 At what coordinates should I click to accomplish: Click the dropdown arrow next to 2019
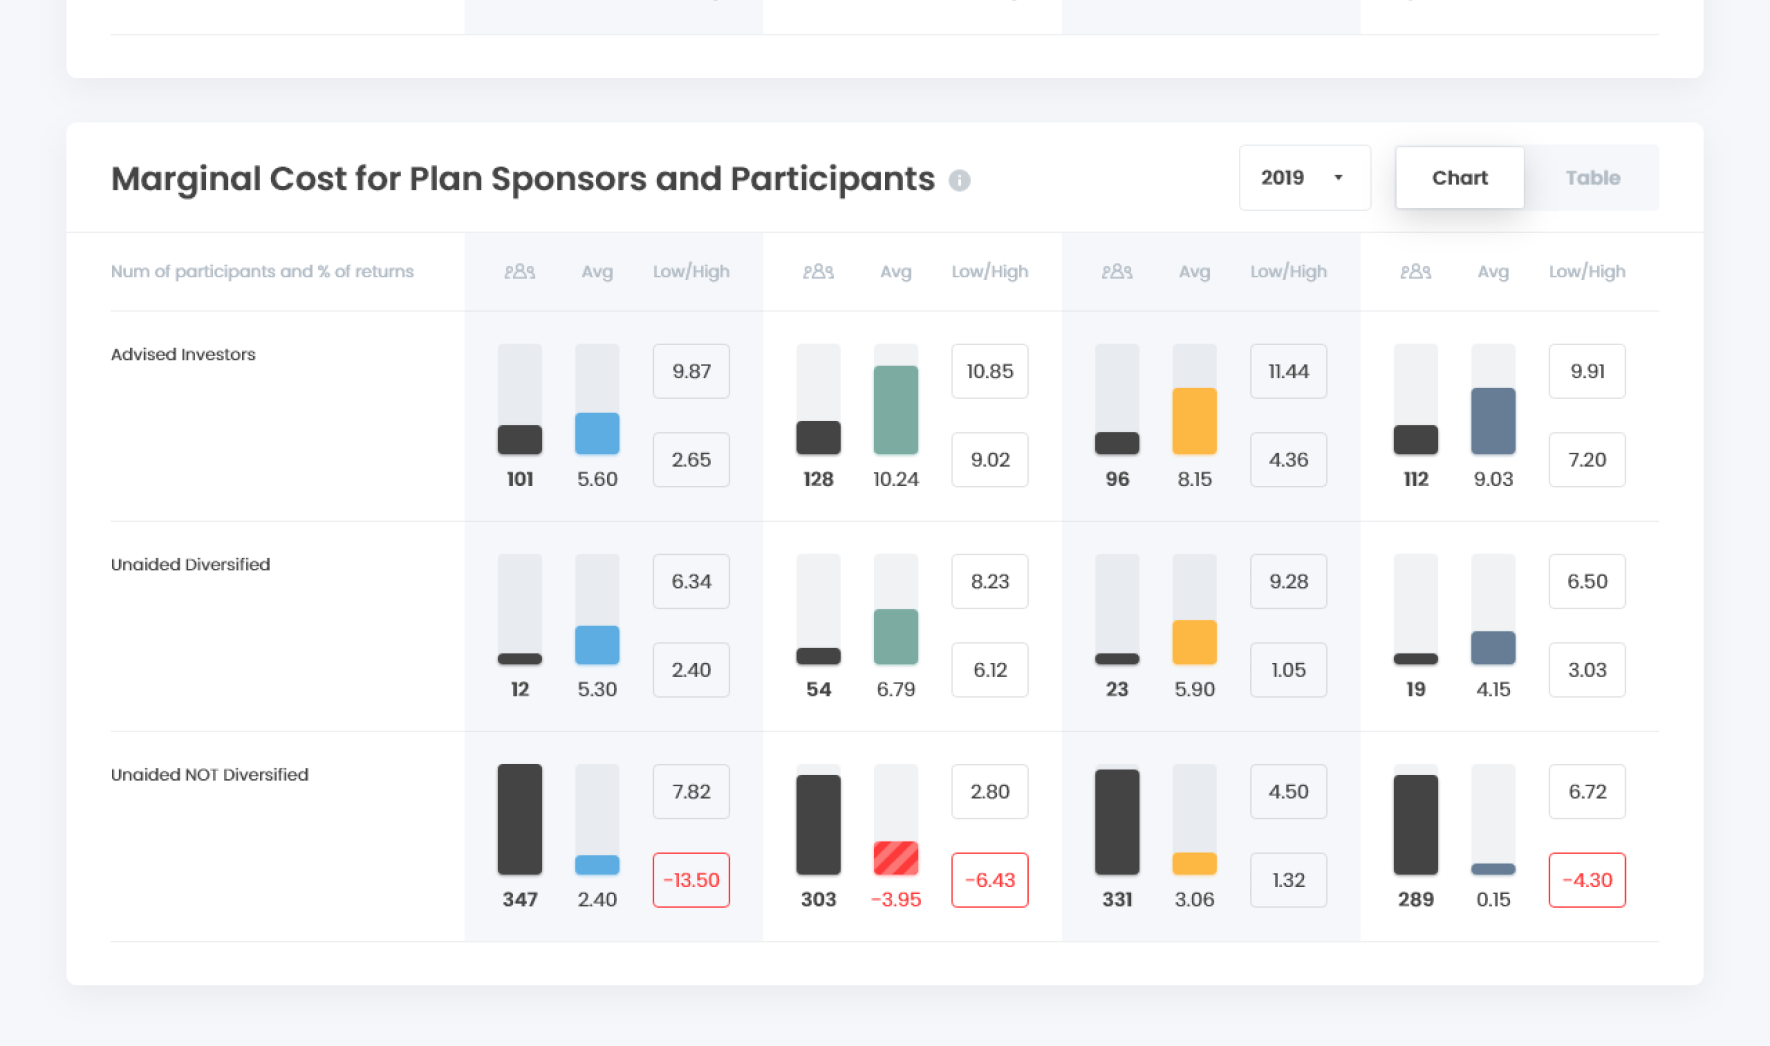pos(1338,178)
